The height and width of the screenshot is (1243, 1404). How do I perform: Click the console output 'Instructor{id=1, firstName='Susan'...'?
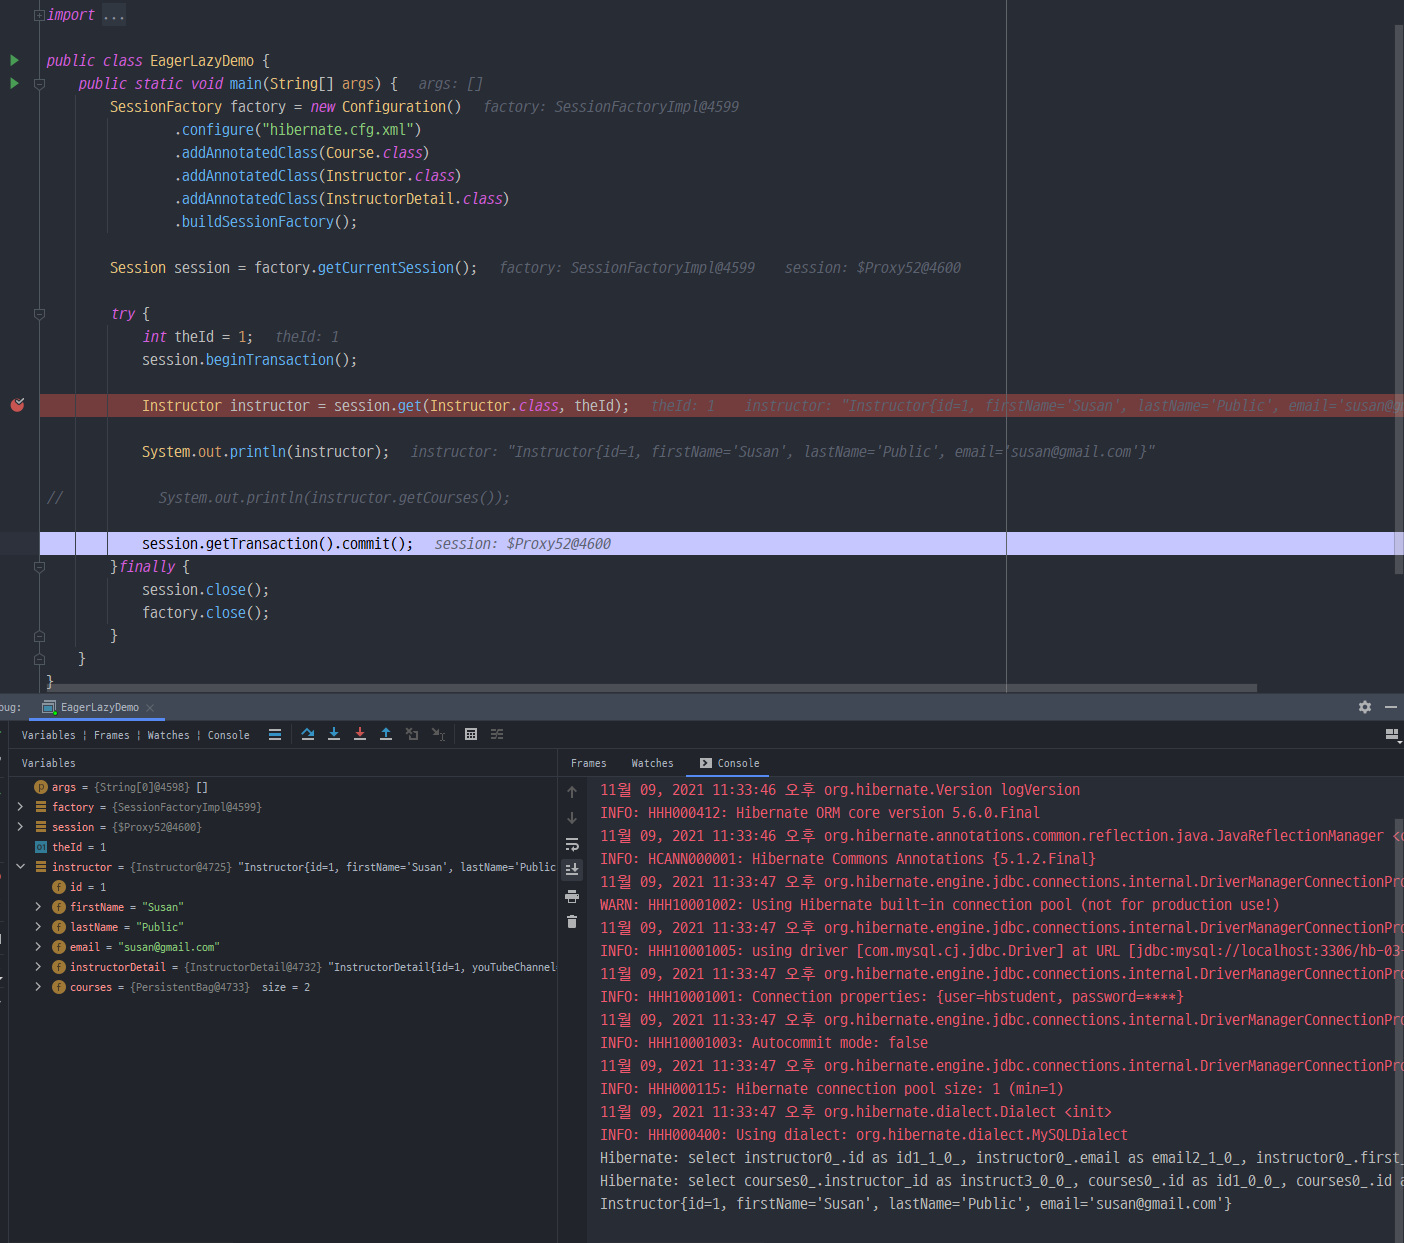(x=915, y=1204)
